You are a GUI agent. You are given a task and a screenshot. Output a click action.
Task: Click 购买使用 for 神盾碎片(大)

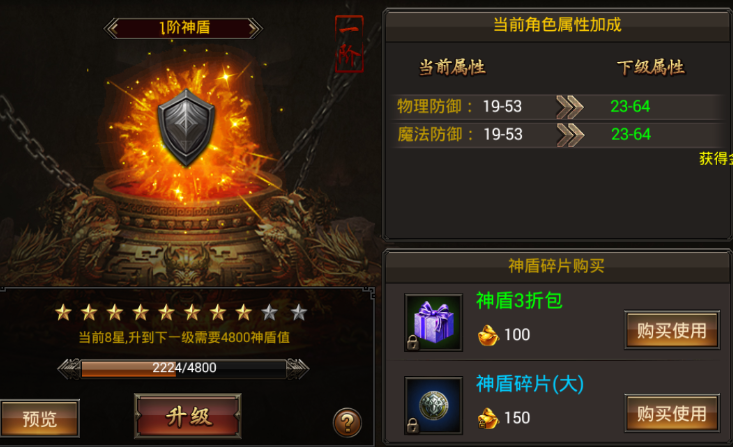(672, 413)
